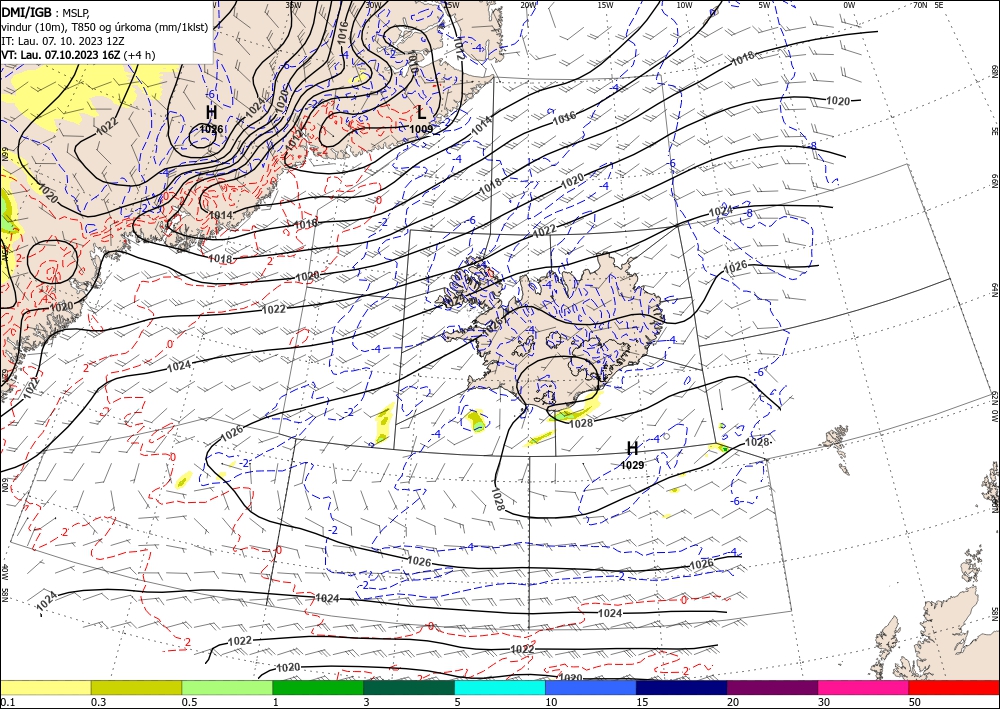The width and height of the screenshot is (1000, 709).
Task: Click the '1009' low pressure value
Action: pyautogui.click(x=421, y=129)
